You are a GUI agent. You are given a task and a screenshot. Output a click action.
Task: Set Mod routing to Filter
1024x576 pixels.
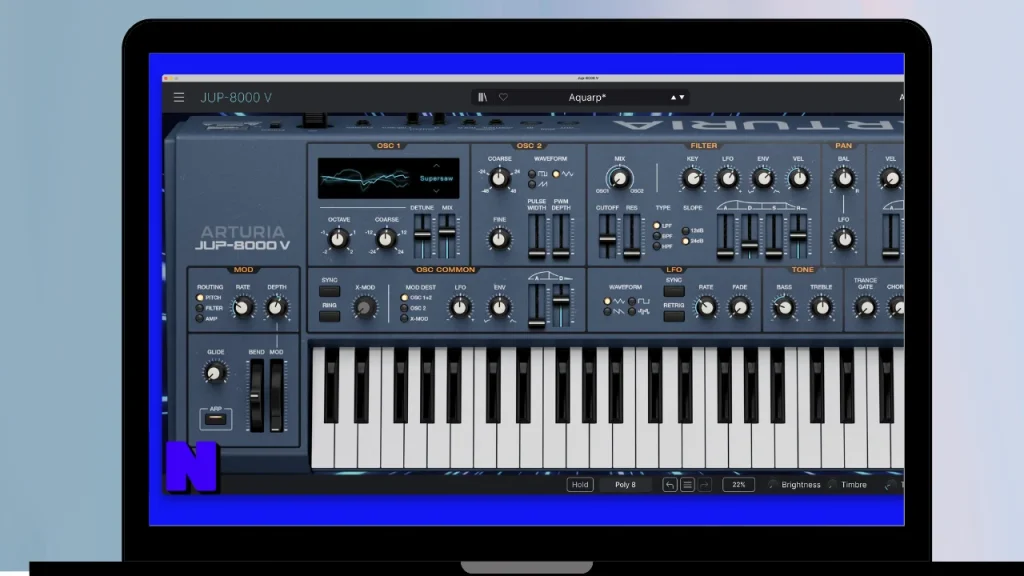200,308
